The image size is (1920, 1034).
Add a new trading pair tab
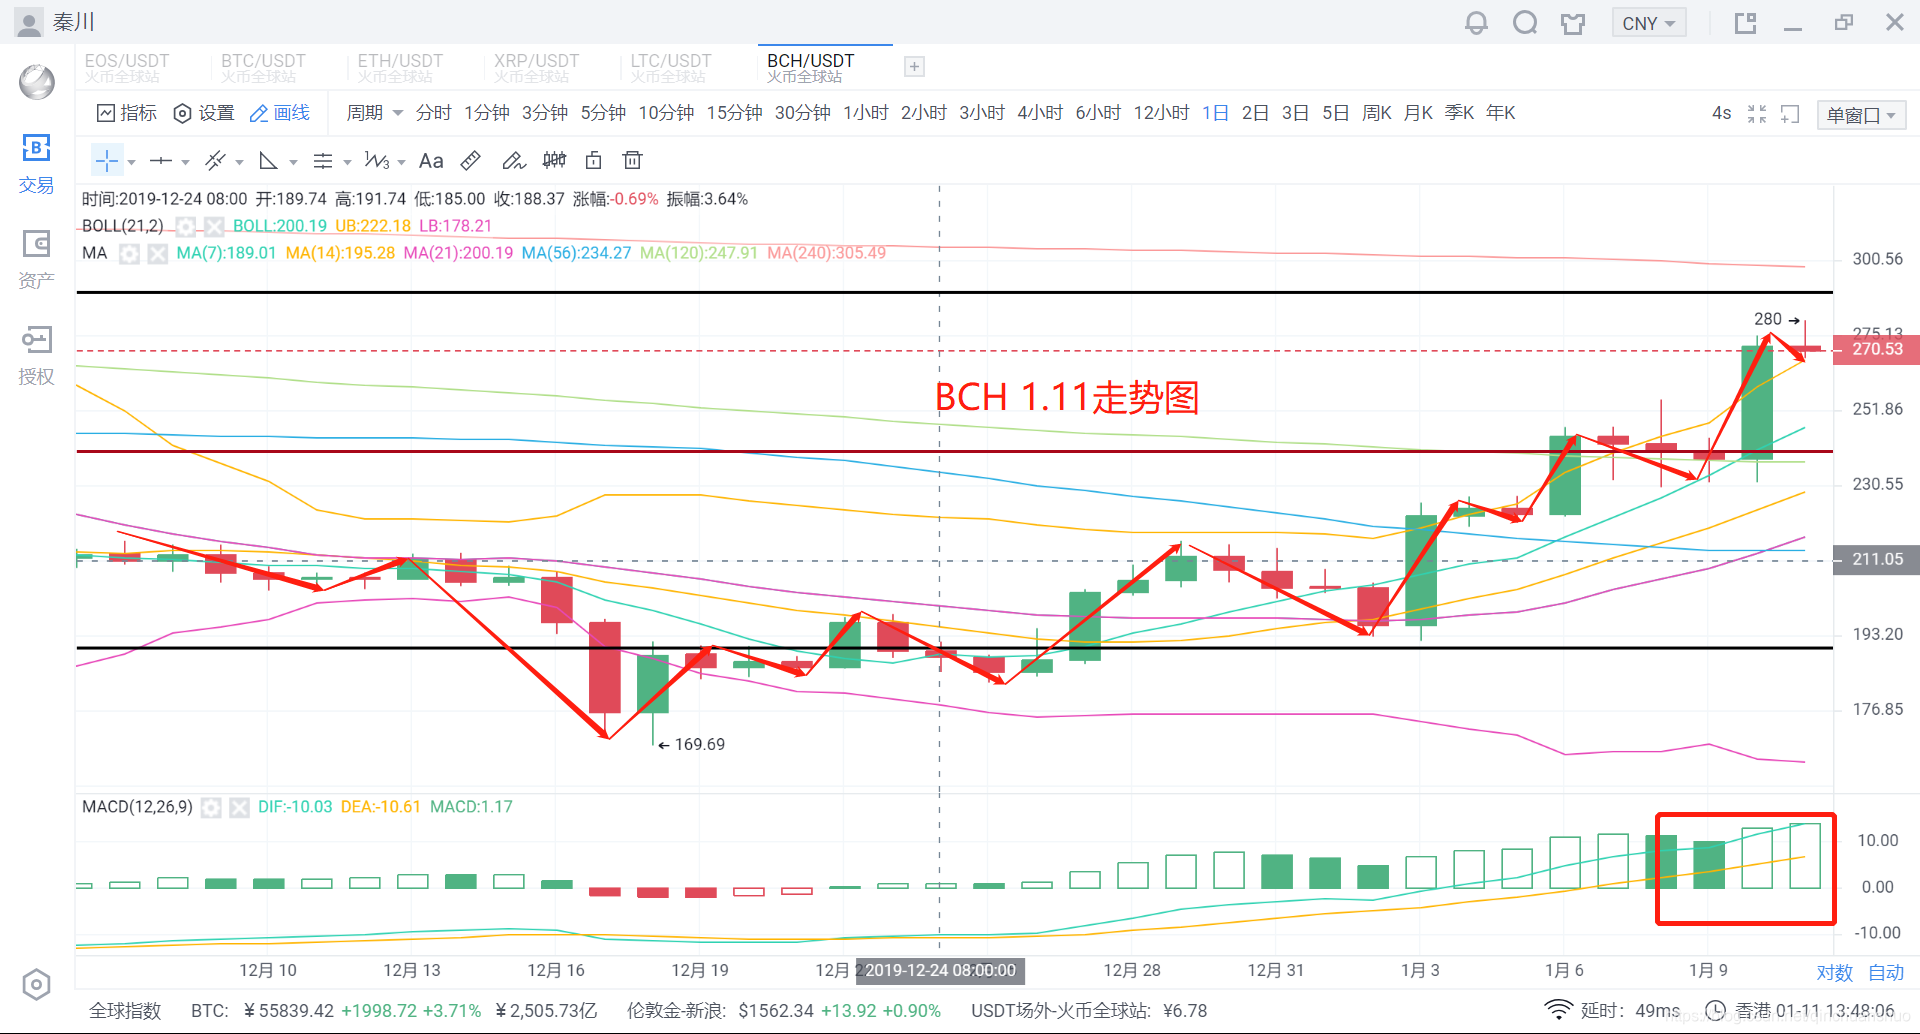click(x=914, y=67)
